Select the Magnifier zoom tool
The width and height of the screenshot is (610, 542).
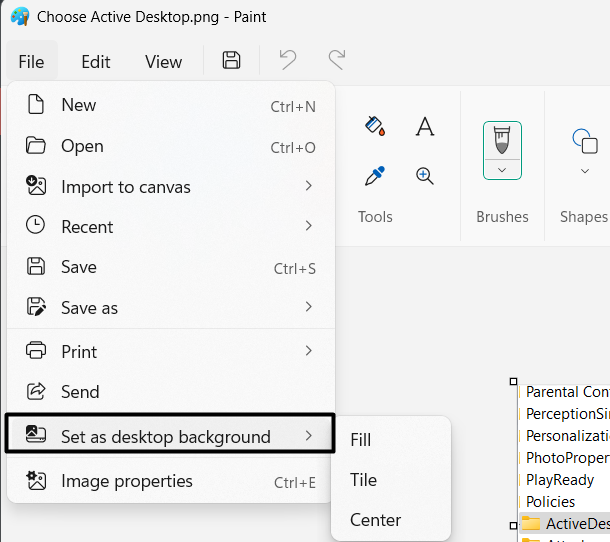(x=425, y=176)
